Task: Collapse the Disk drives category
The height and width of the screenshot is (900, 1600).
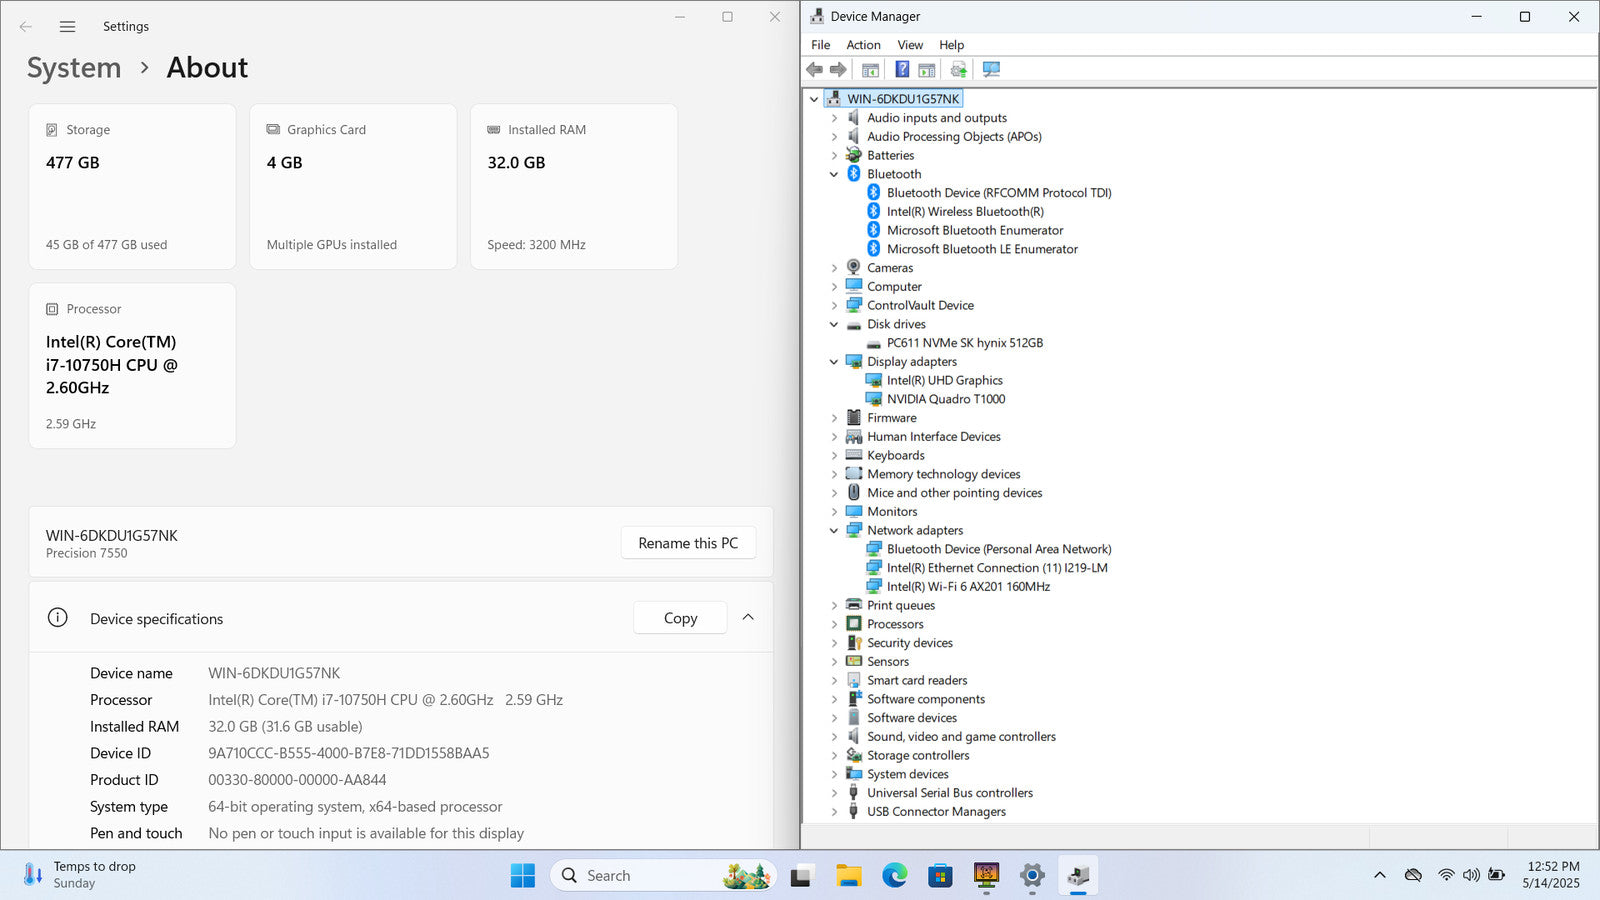Action: point(834,324)
